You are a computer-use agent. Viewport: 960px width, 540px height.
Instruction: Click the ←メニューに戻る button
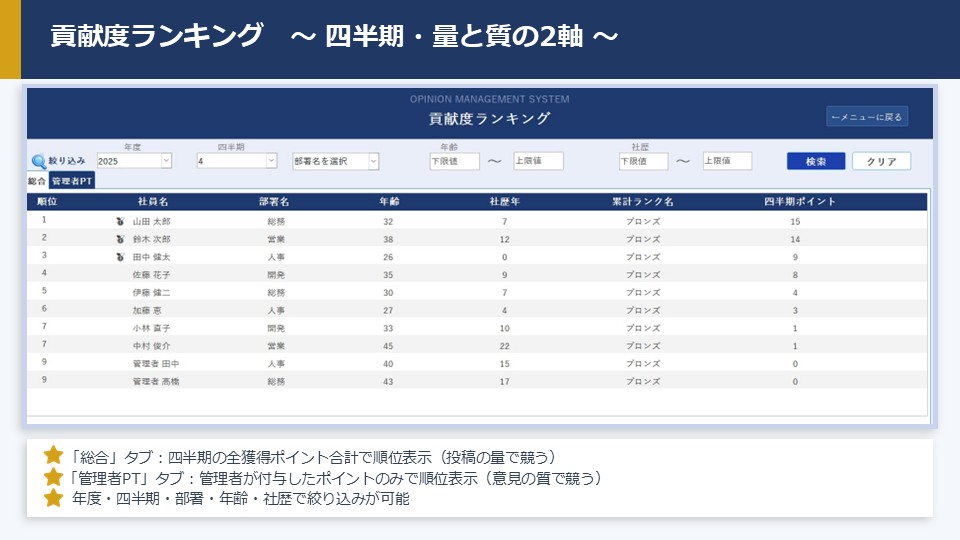867,117
